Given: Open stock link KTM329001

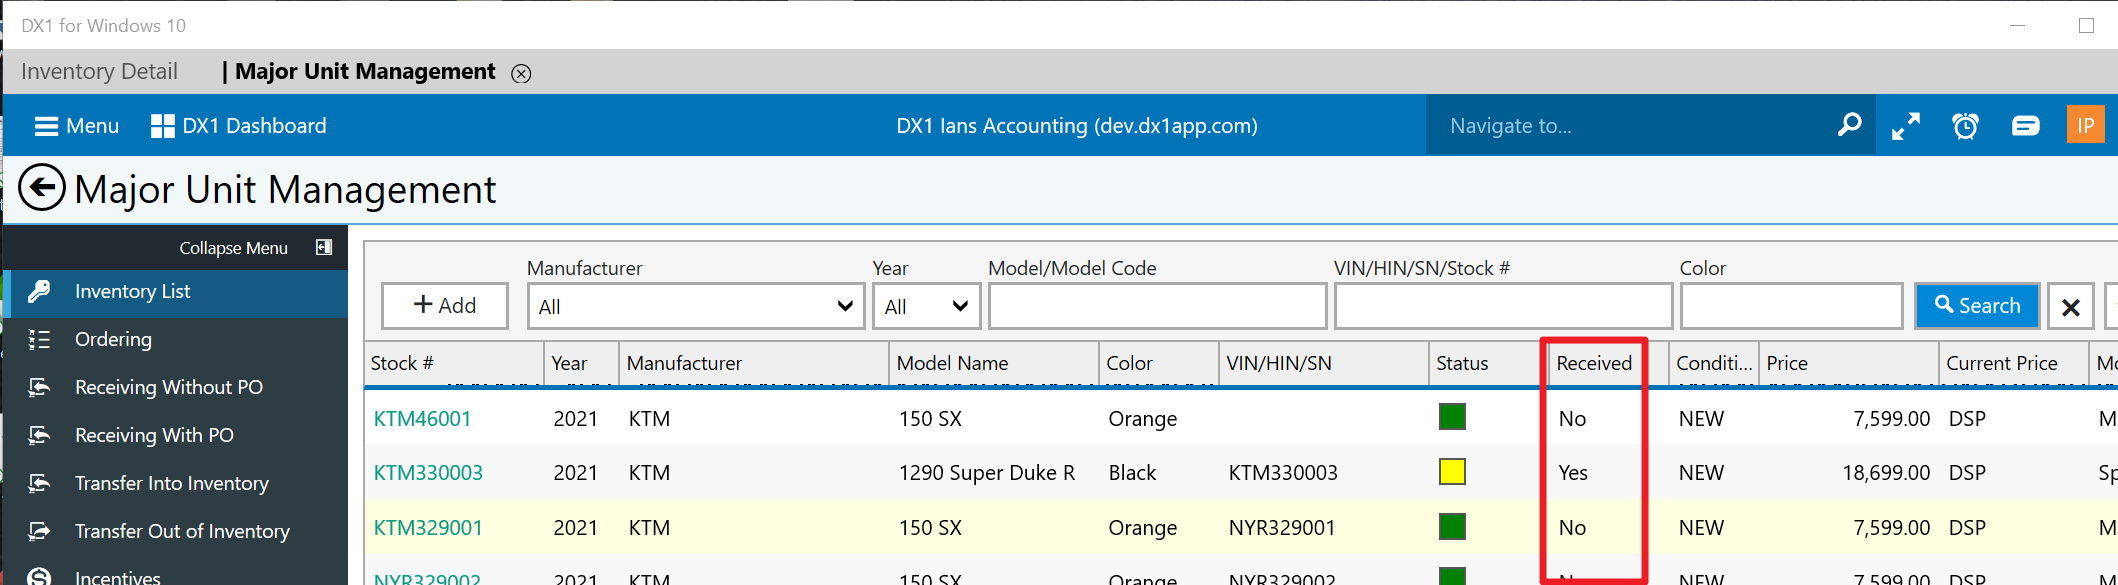Looking at the screenshot, I should pos(428,528).
